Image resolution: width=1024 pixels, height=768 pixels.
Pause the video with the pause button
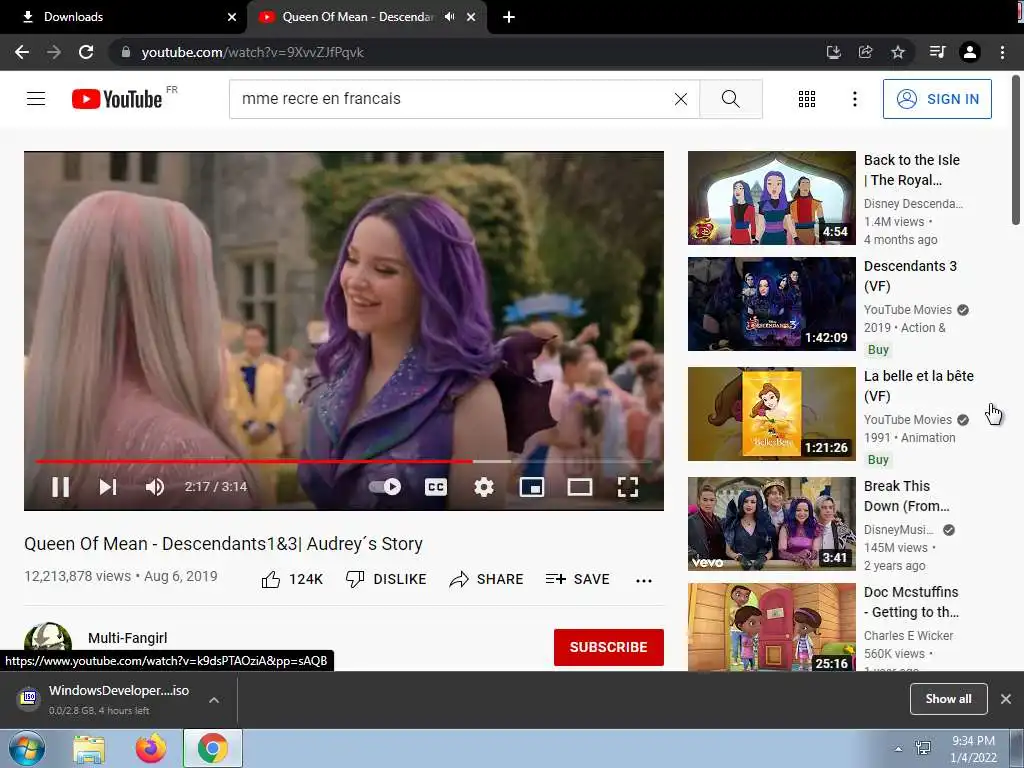[61, 487]
